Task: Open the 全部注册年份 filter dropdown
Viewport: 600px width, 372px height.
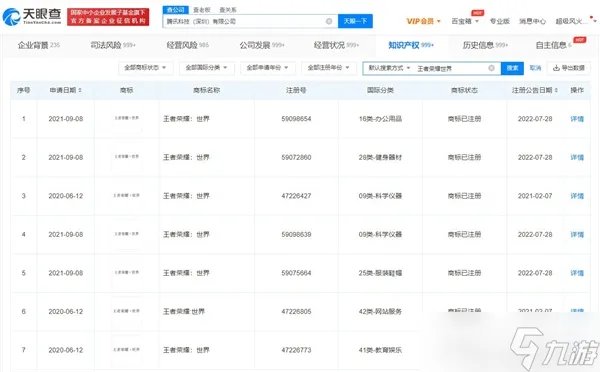Action: pyautogui.click(x=328, y=68)
